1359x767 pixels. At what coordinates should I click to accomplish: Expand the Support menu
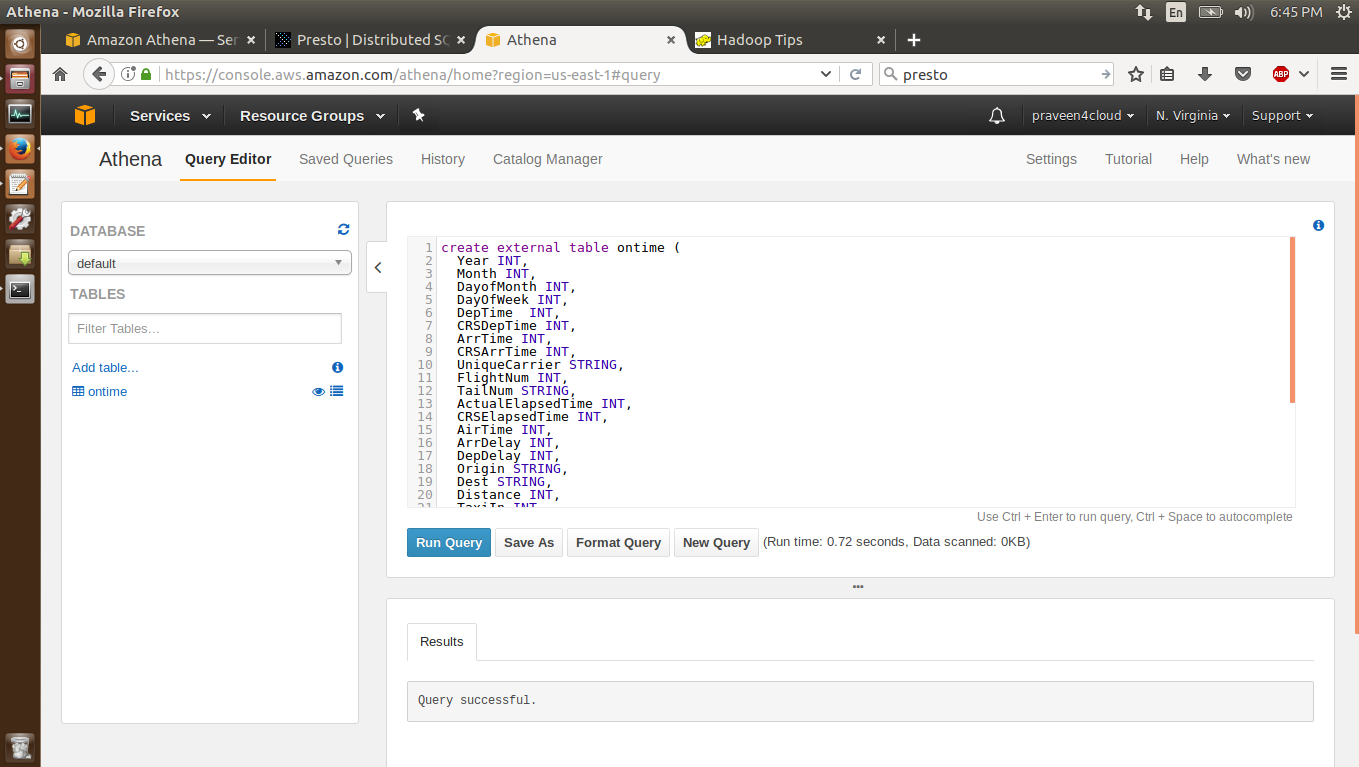click(x=1282, y=116)
